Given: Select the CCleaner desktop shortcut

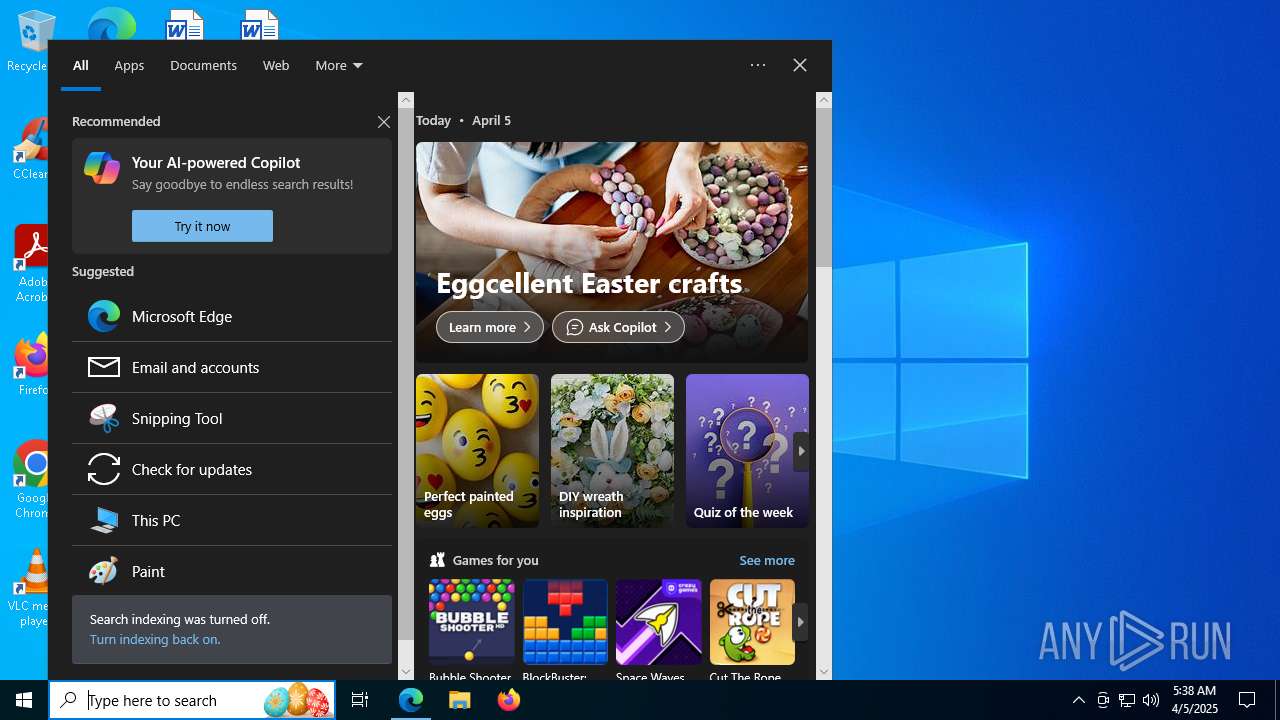Looking at the screenshot, I should coord(30,150).
